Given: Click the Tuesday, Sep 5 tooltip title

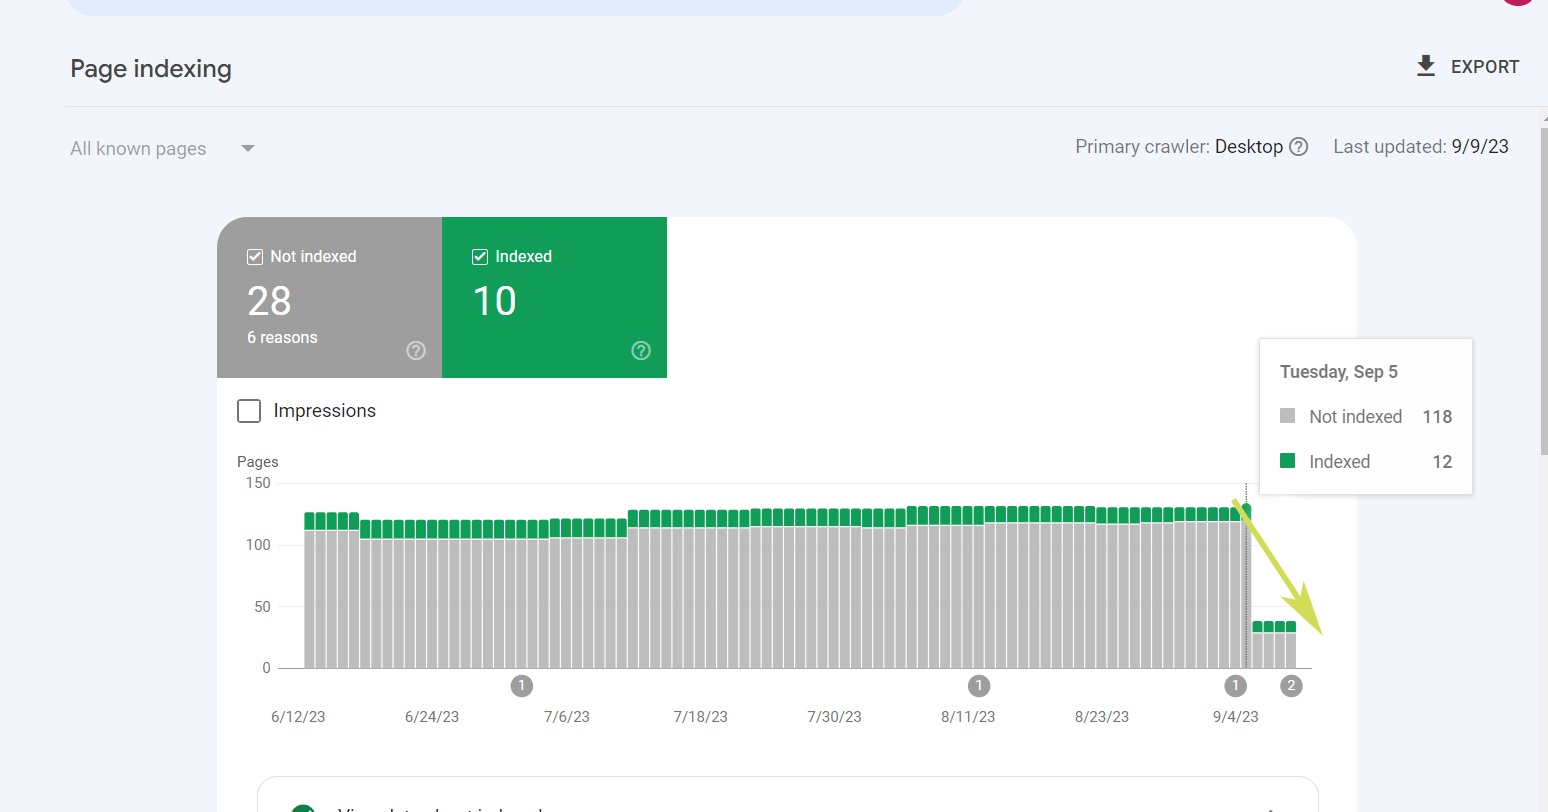Looking at the screenshot, I should pyautogui.click(x=1339, y=372).
